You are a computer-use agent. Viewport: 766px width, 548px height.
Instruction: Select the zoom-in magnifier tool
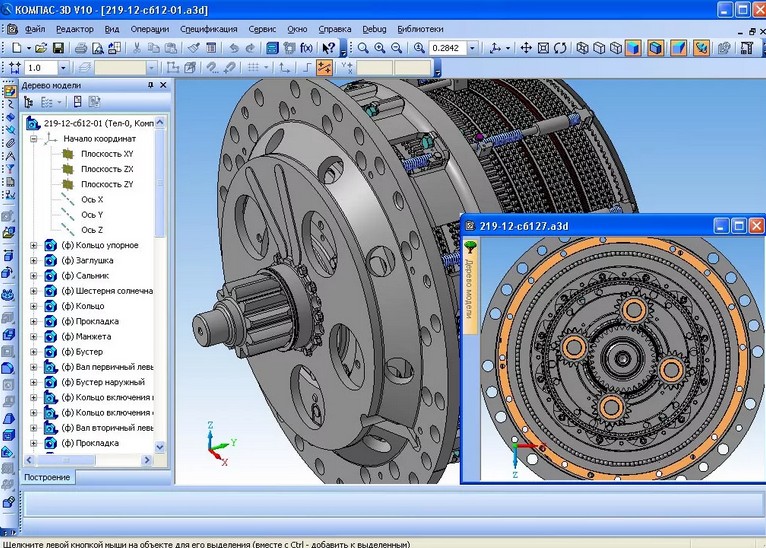379,48
